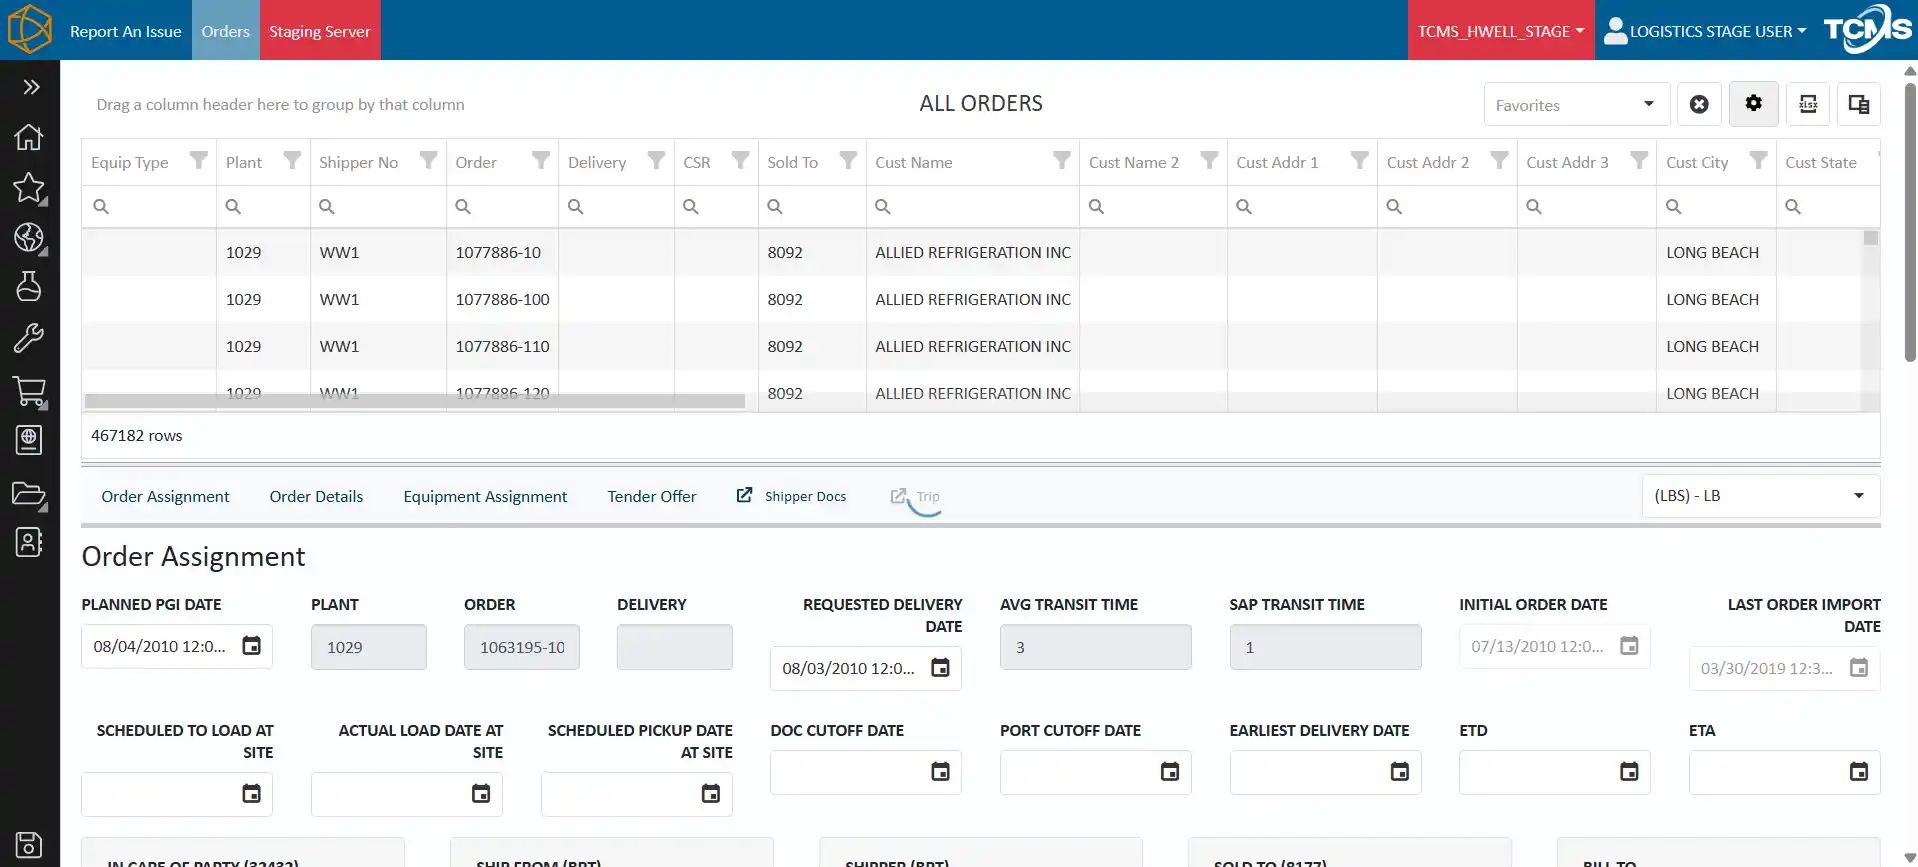Screen dimensions: 1918x867
Task: Open Actual Load Date At Site calendar
Action: tap(481, 794)
